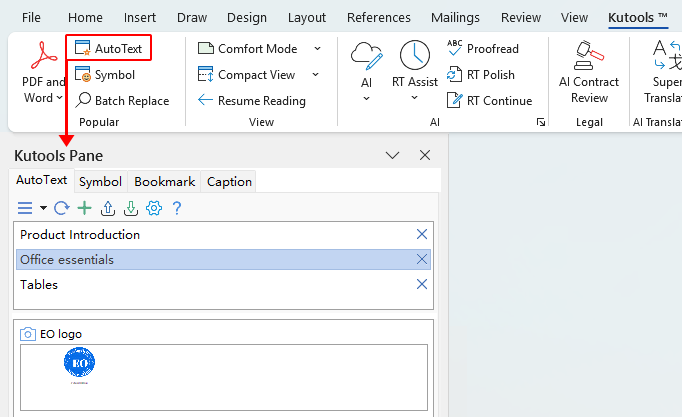Screen dimensions: 682x417
Task: Delete the Office essentials category
Action: (x=421, y=259)
